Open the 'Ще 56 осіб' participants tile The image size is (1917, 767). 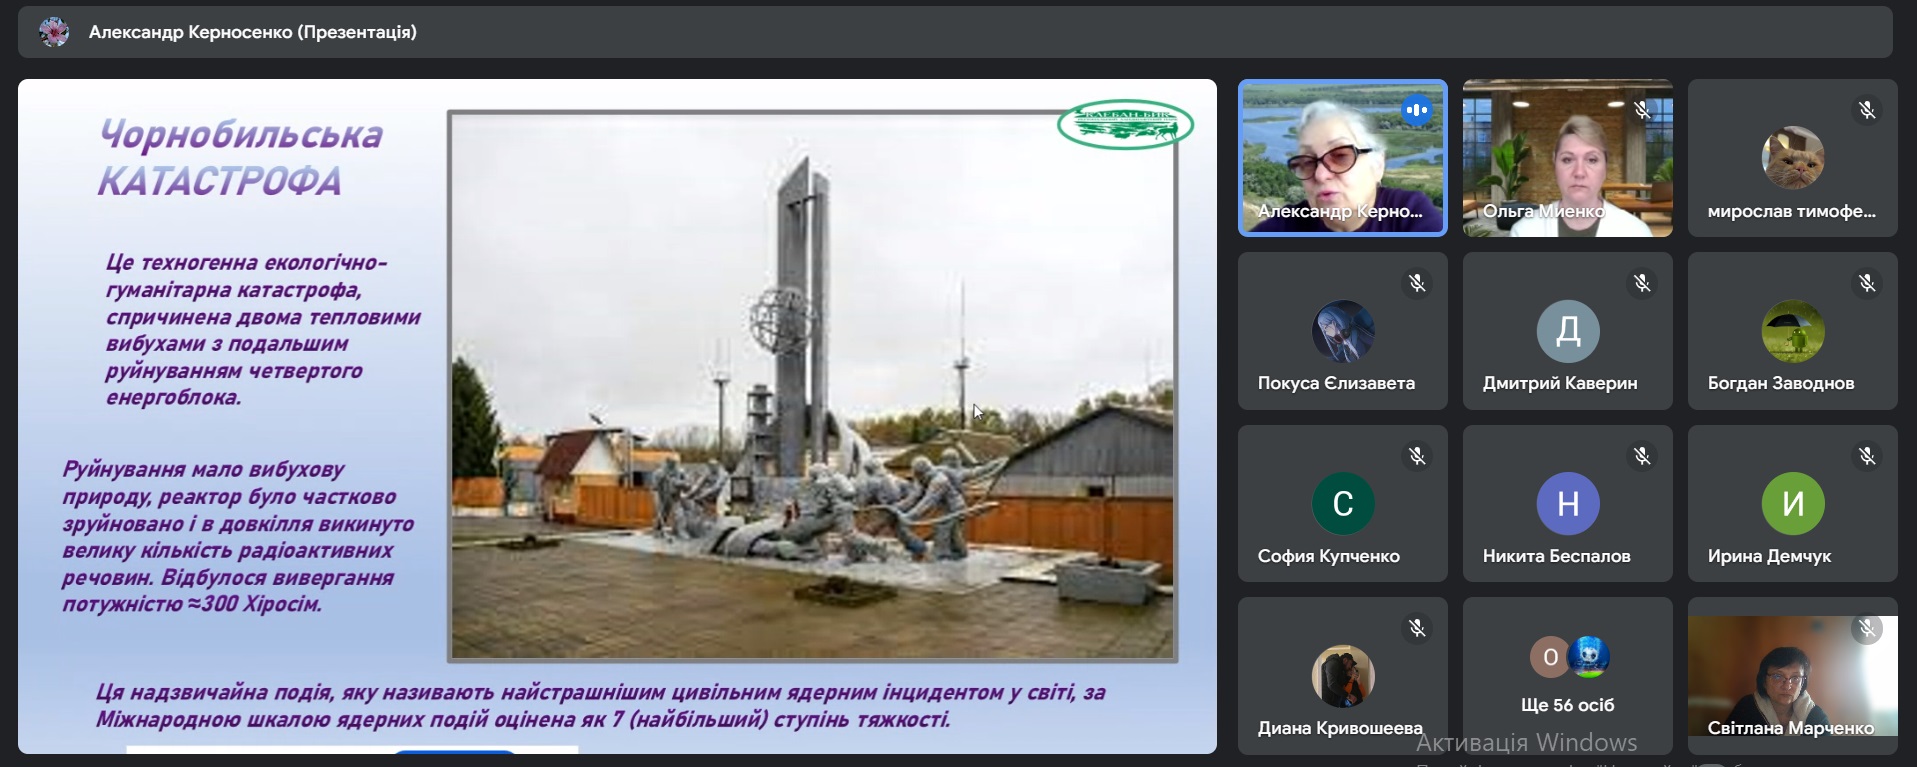coord(1567,676)
